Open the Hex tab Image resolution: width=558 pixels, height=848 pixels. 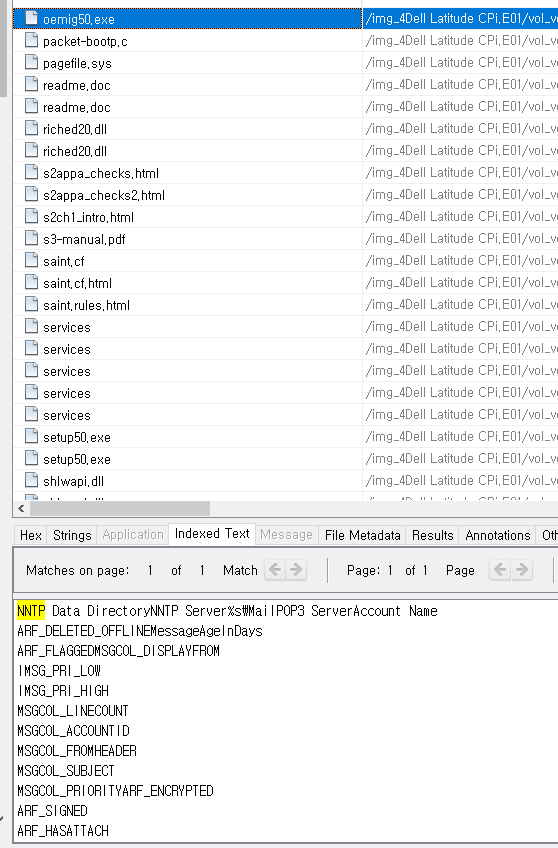pyautogui.click(x=30, y=535)
